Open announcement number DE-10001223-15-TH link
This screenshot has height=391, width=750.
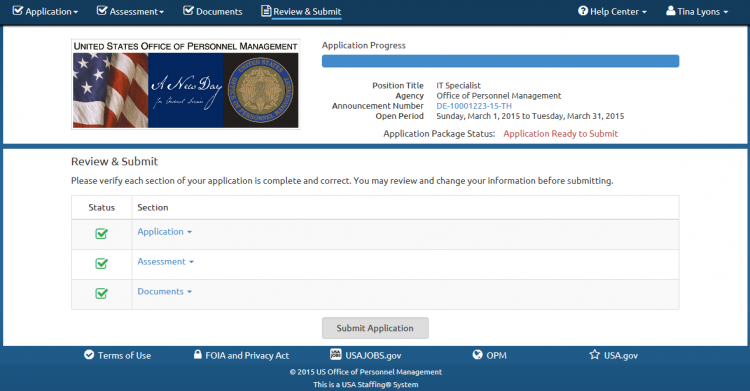pyautogui.click(x=474, y=106)
